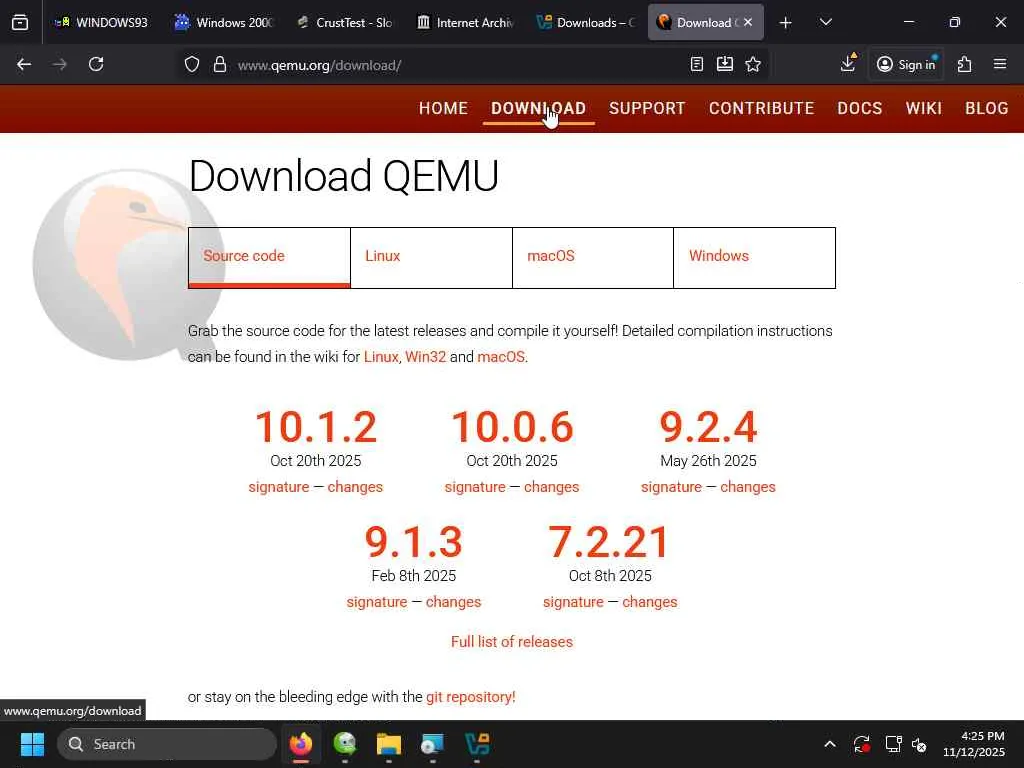1024x768 pixels.
Task: Toggle reader view icon in address bar
Action: (x=697, y=64)
